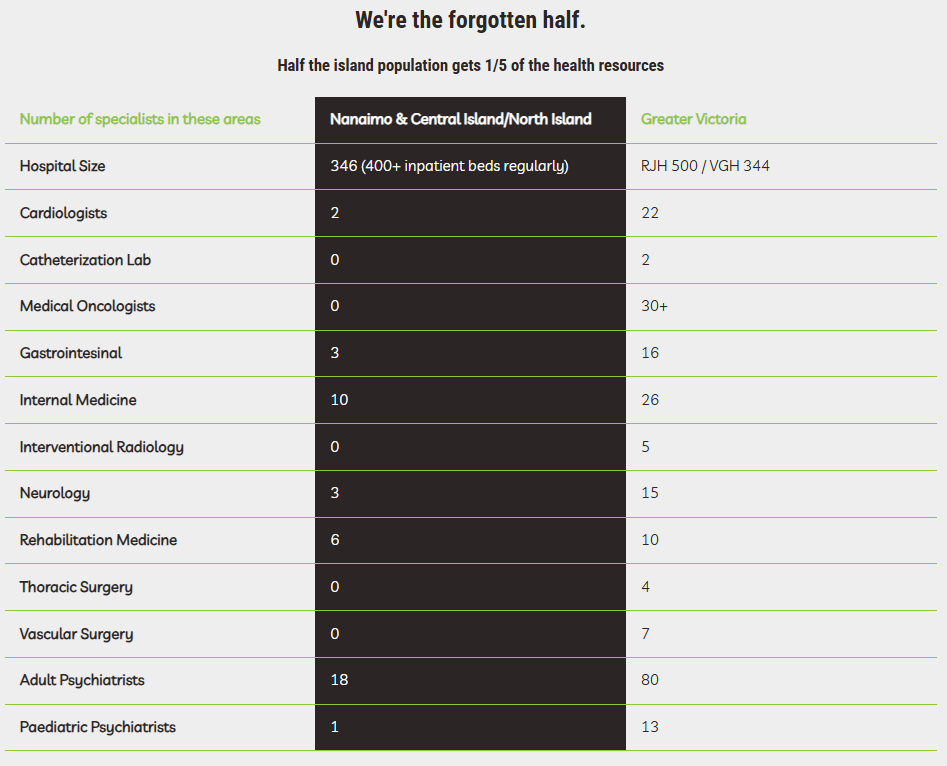This screenshot has width=947, height=766.
Task: Click the "346 (400+ inpatient beds regularly)" cell
Action: 449,166
